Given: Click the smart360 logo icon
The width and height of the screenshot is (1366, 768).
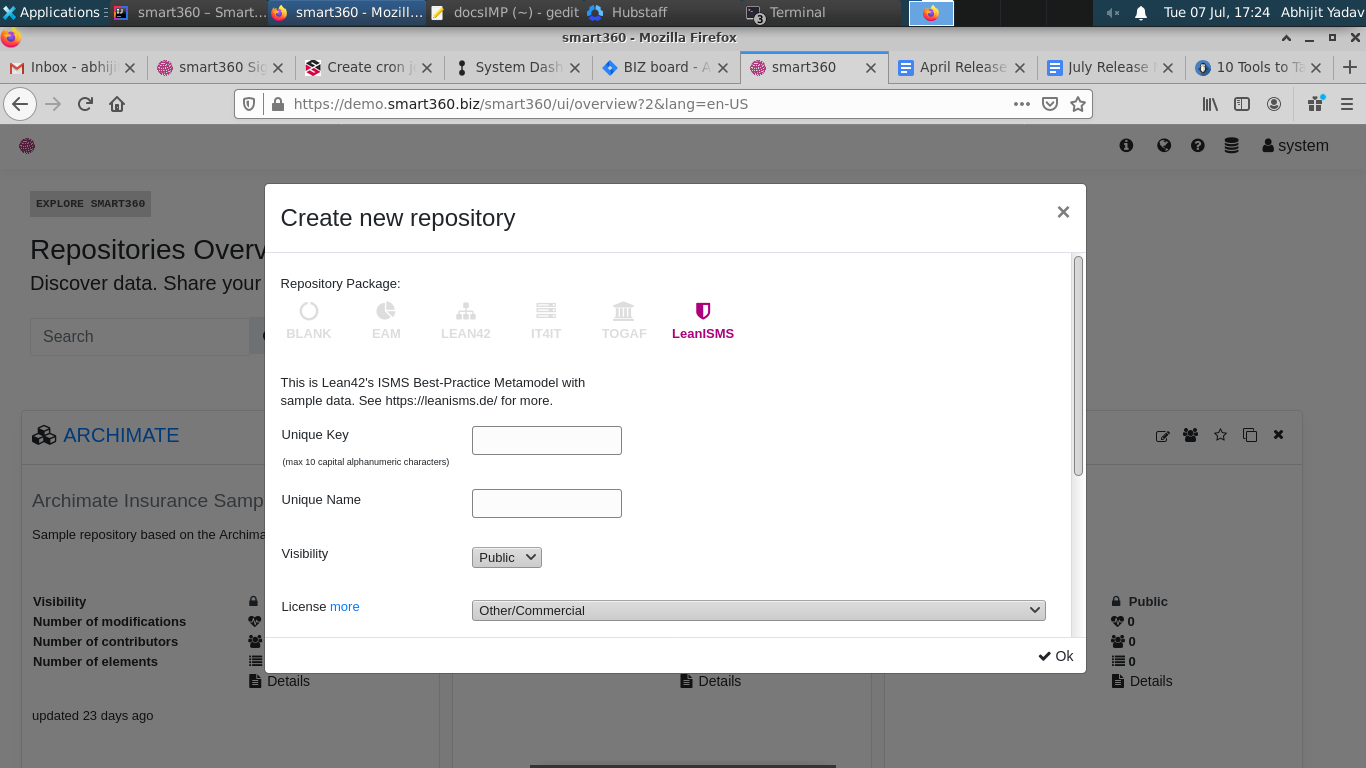Looking at the screenshot, I should pos(27,146).
